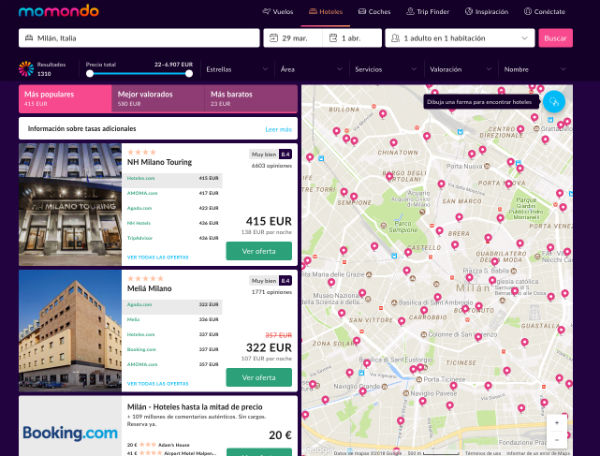The width and height of the screenshot is (600, 456).
Task: Open the Valoración filter dropdown
Action: [460, 69]
